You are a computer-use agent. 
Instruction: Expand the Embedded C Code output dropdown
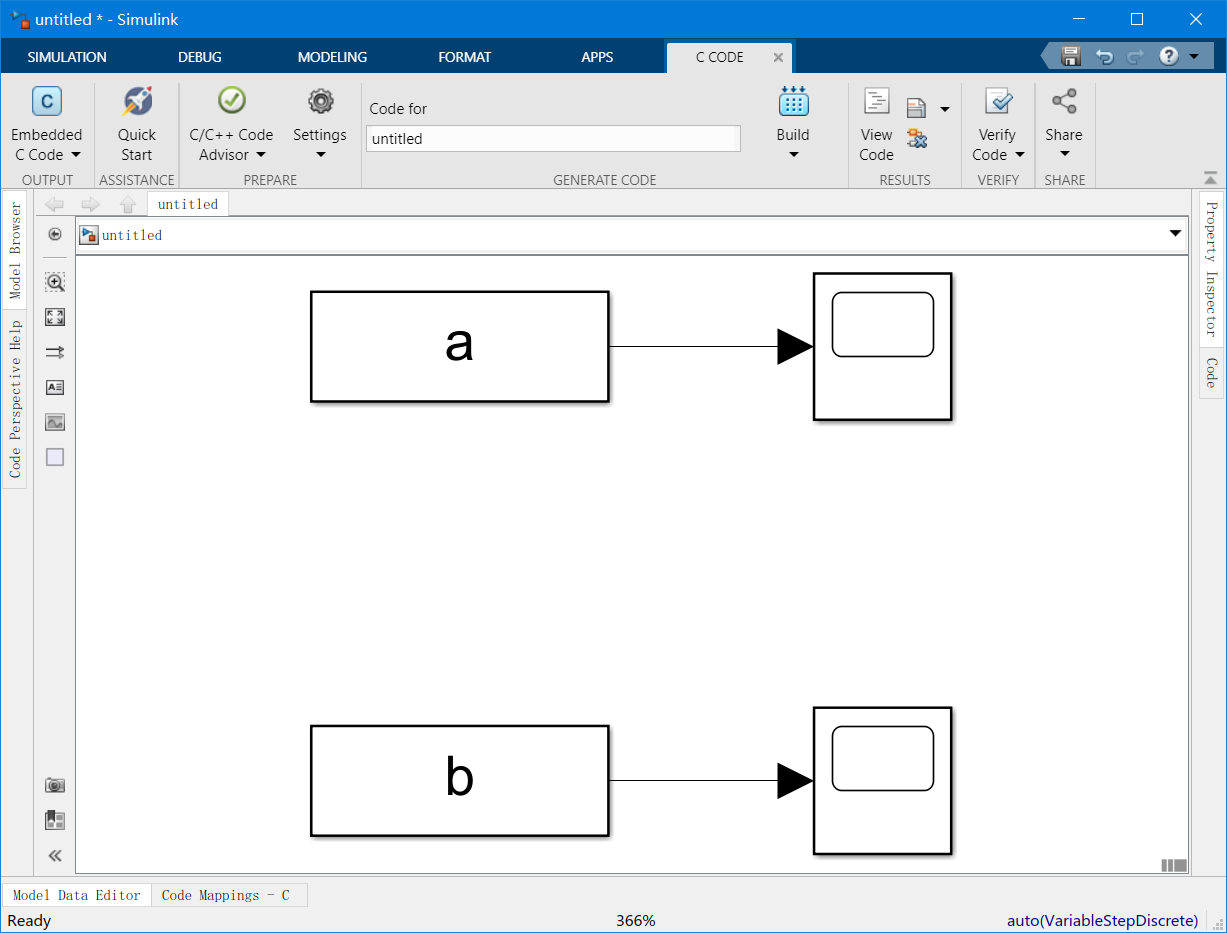coord(78,154)
